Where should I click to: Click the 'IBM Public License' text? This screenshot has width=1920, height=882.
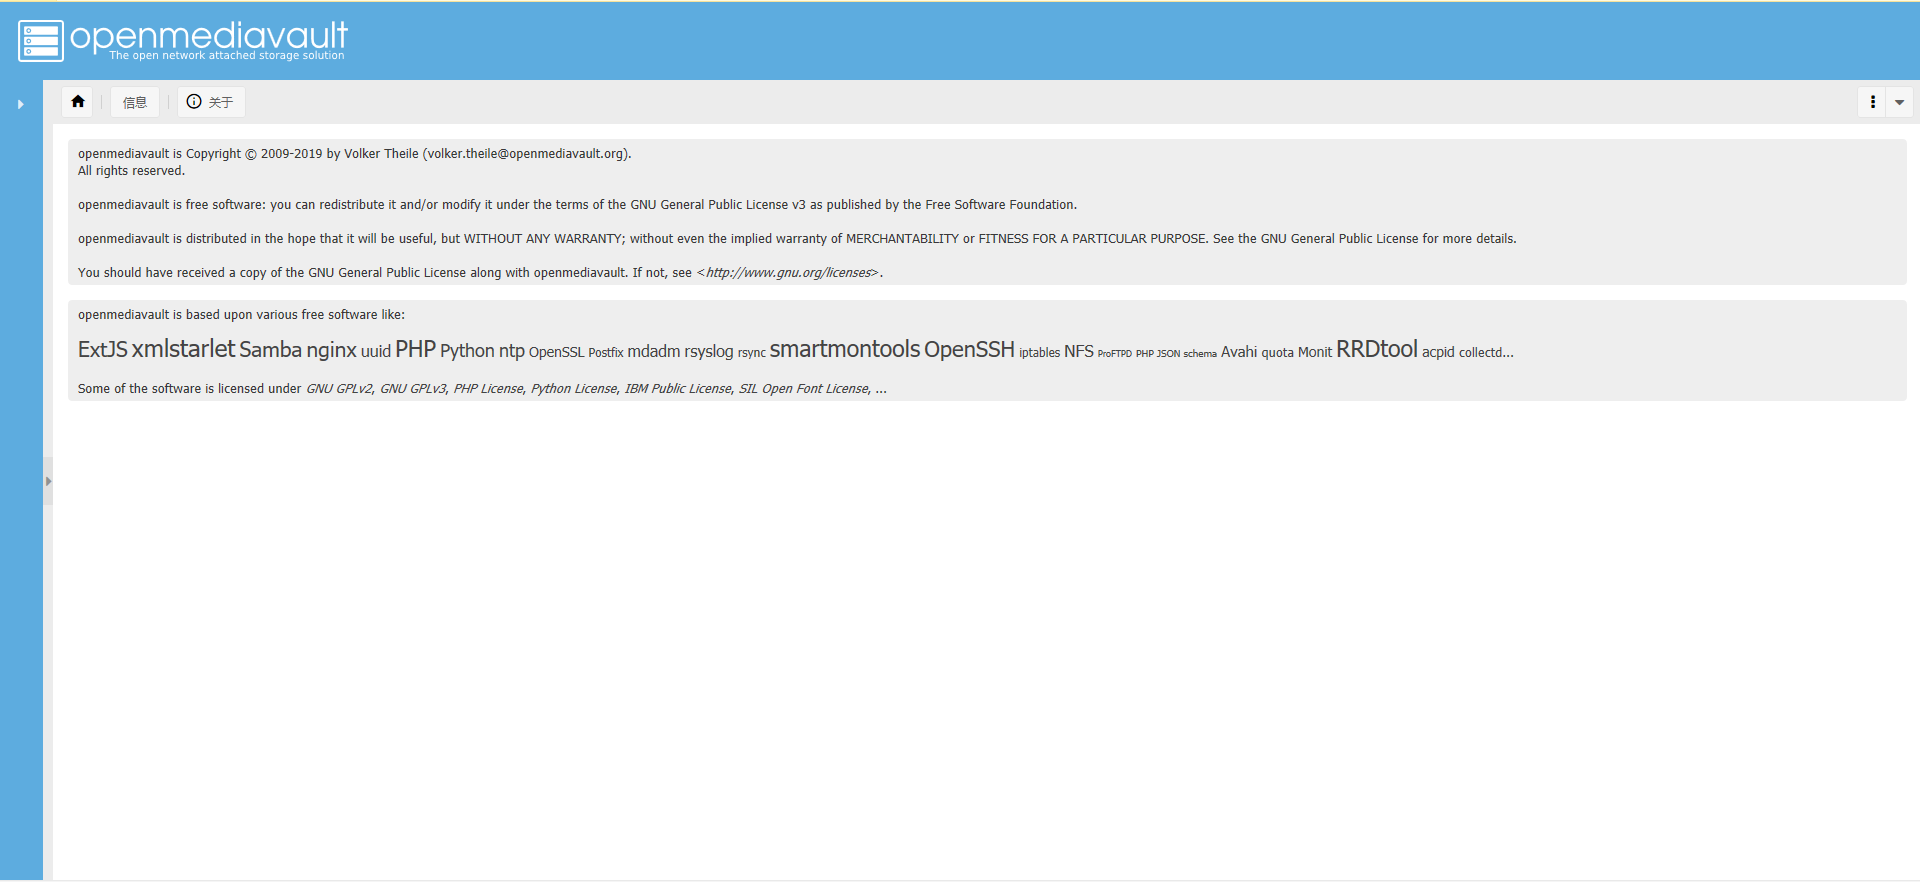(x=677, y=389)
